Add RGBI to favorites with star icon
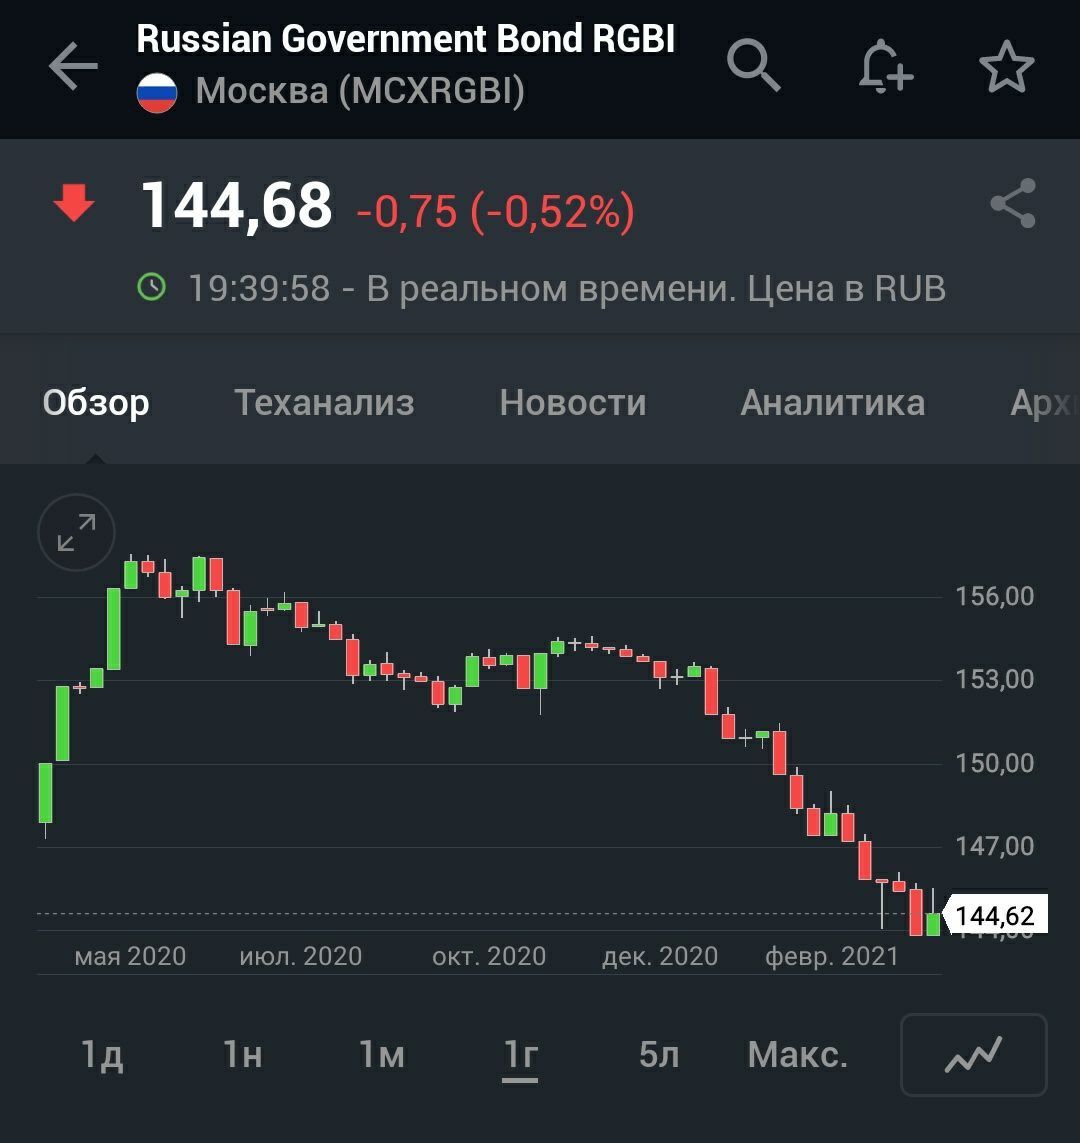 coord(1006,68)
